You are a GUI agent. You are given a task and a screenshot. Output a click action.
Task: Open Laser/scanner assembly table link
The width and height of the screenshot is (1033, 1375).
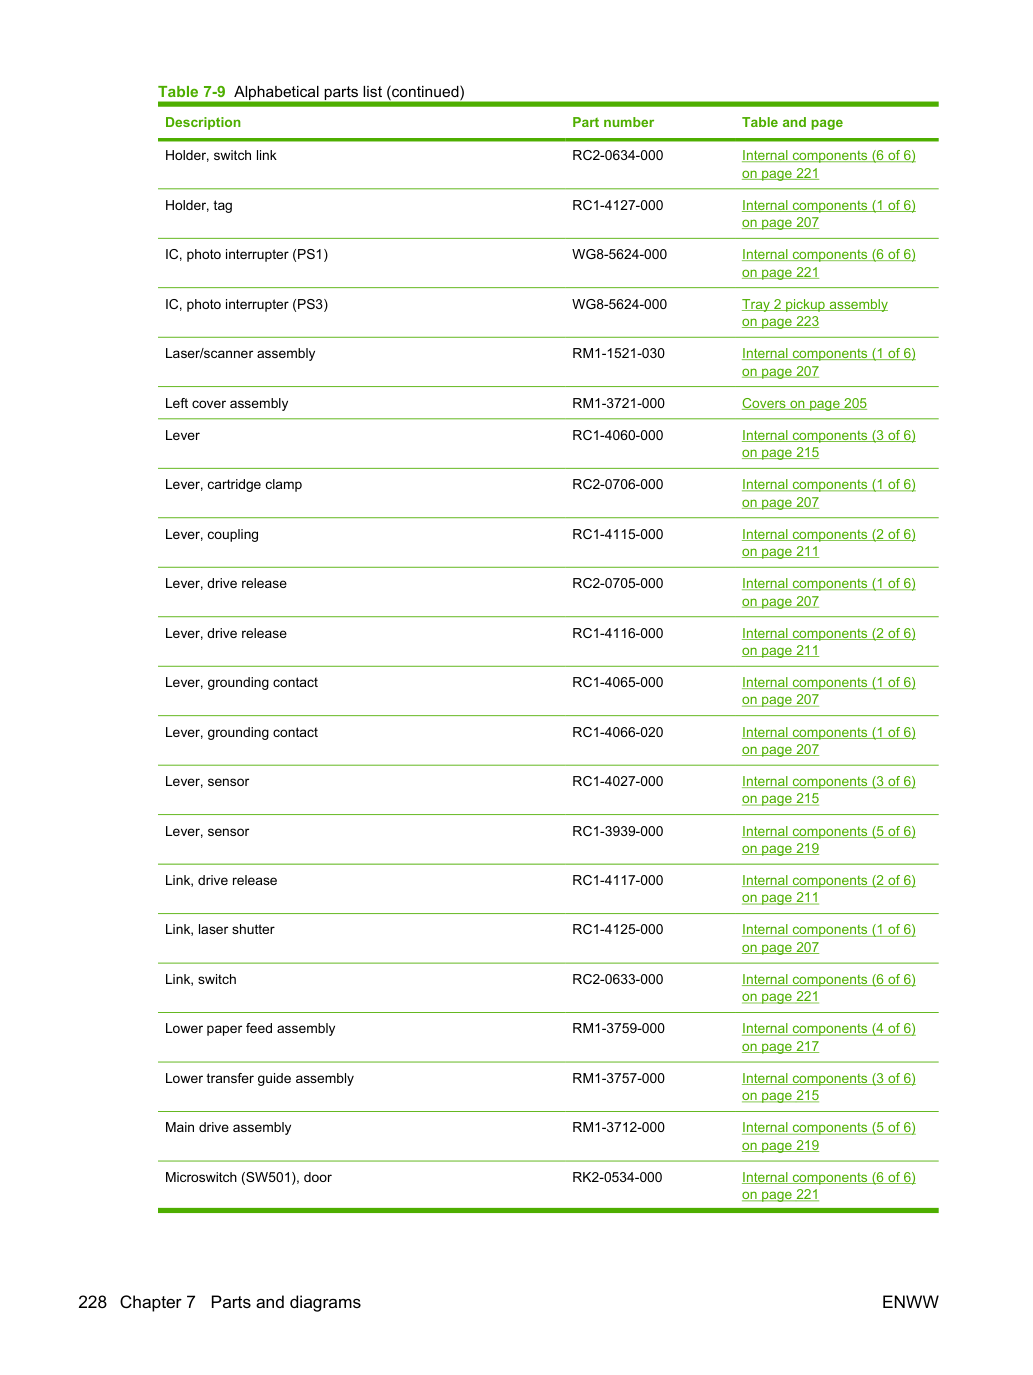(828, 362)
